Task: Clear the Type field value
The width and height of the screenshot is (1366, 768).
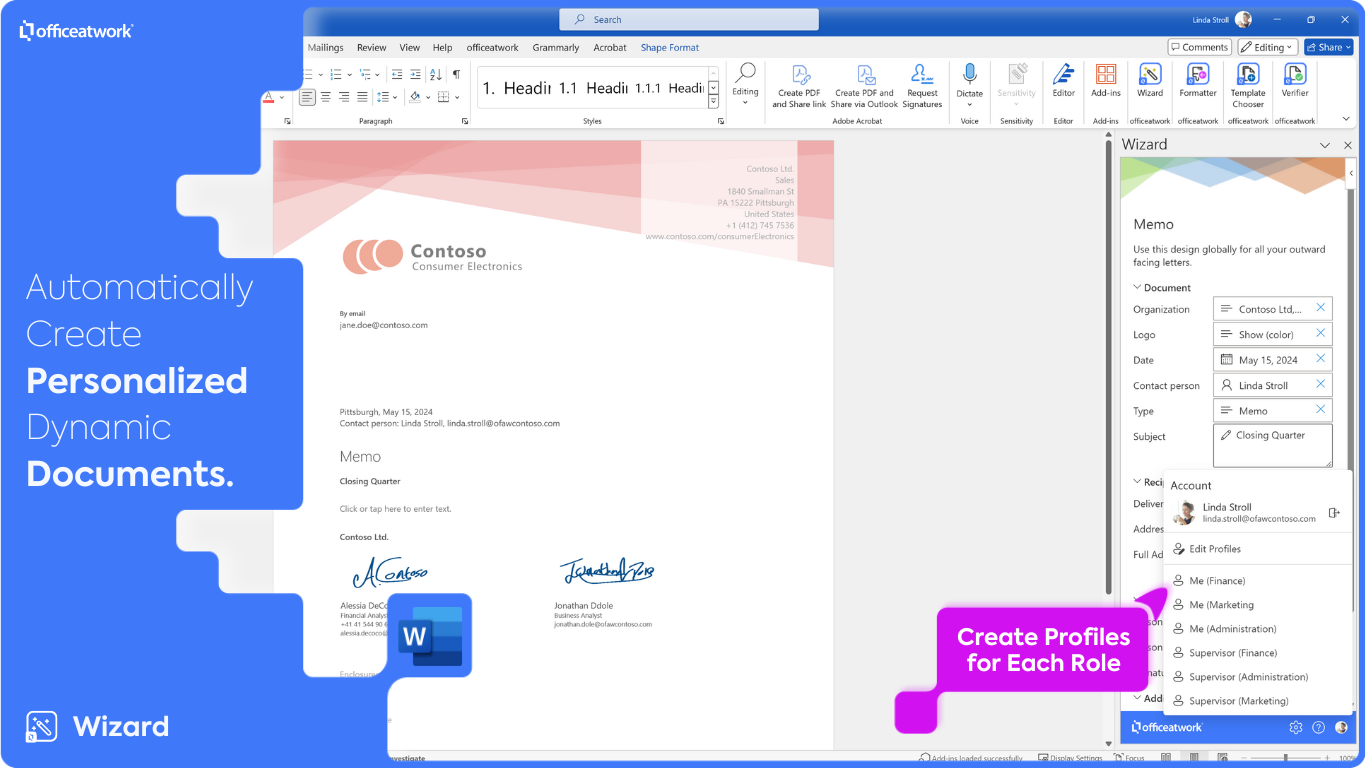Action: coord(1321,409)
